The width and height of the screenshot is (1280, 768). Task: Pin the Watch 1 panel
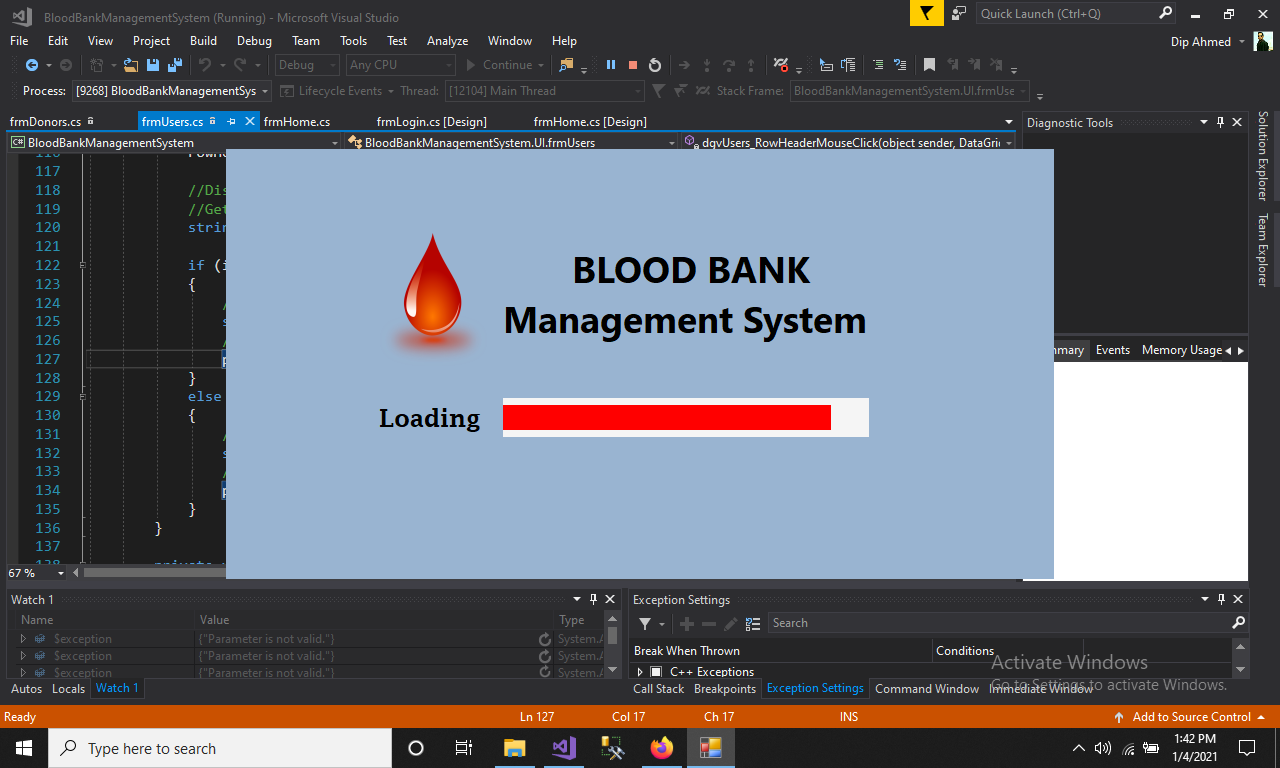tap(594, 599)
